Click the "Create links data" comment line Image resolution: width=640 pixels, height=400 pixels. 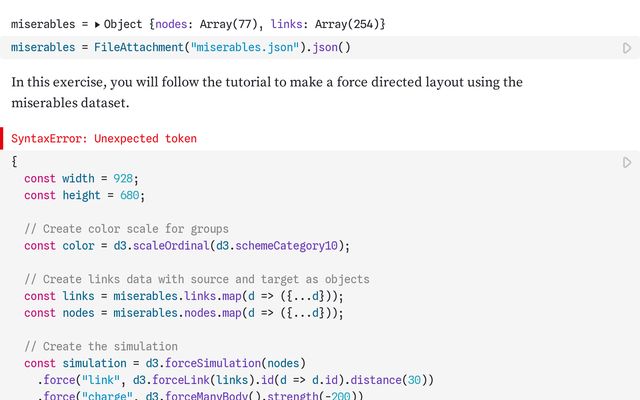pos(196,279)
